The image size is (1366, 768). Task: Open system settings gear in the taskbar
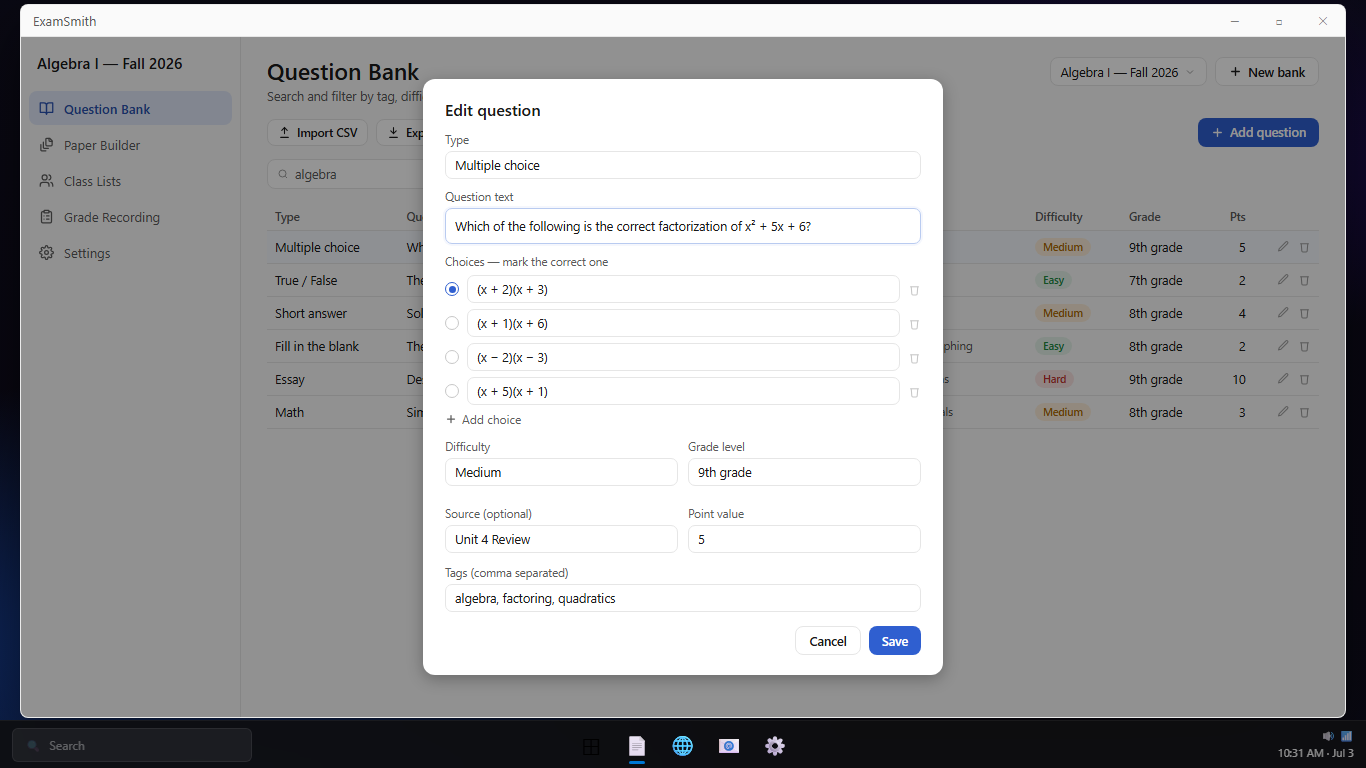coord(775,746)
